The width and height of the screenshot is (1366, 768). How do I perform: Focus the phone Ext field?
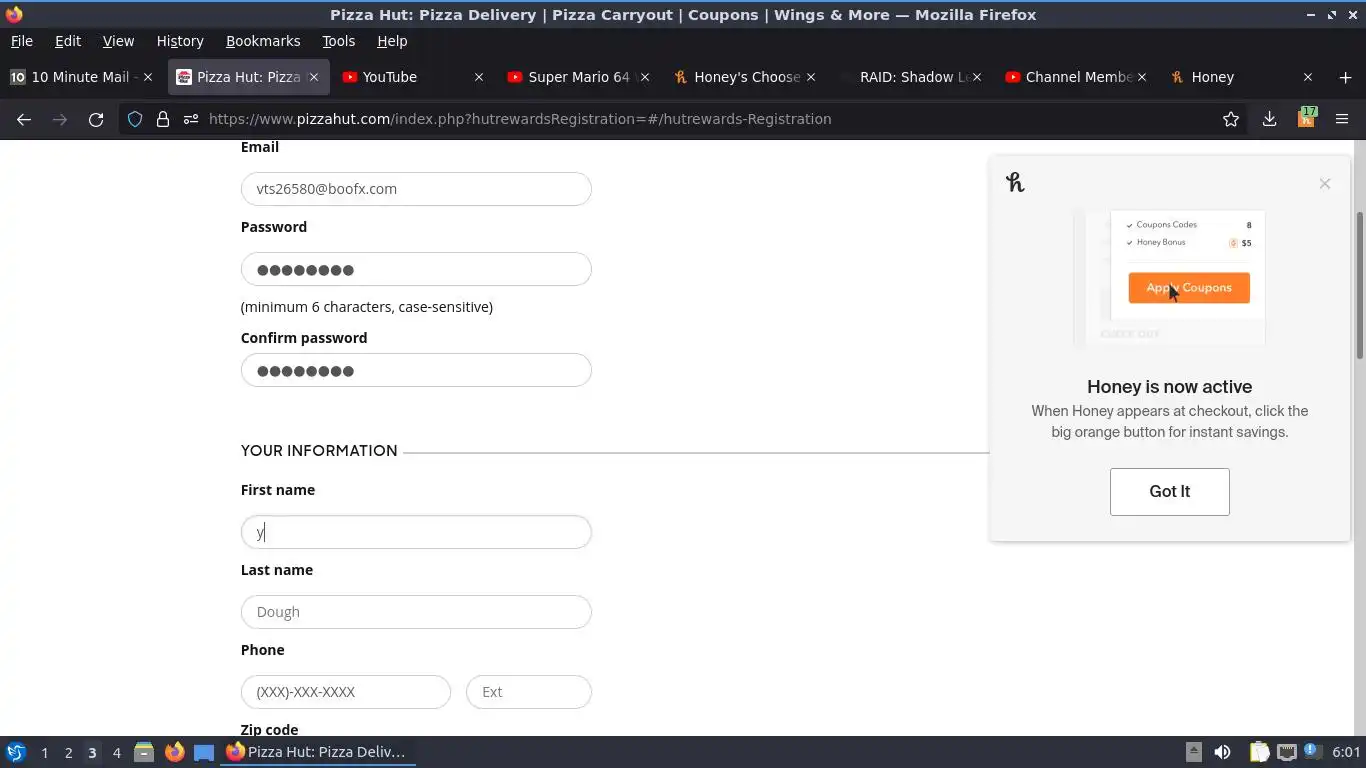point(529,692)
